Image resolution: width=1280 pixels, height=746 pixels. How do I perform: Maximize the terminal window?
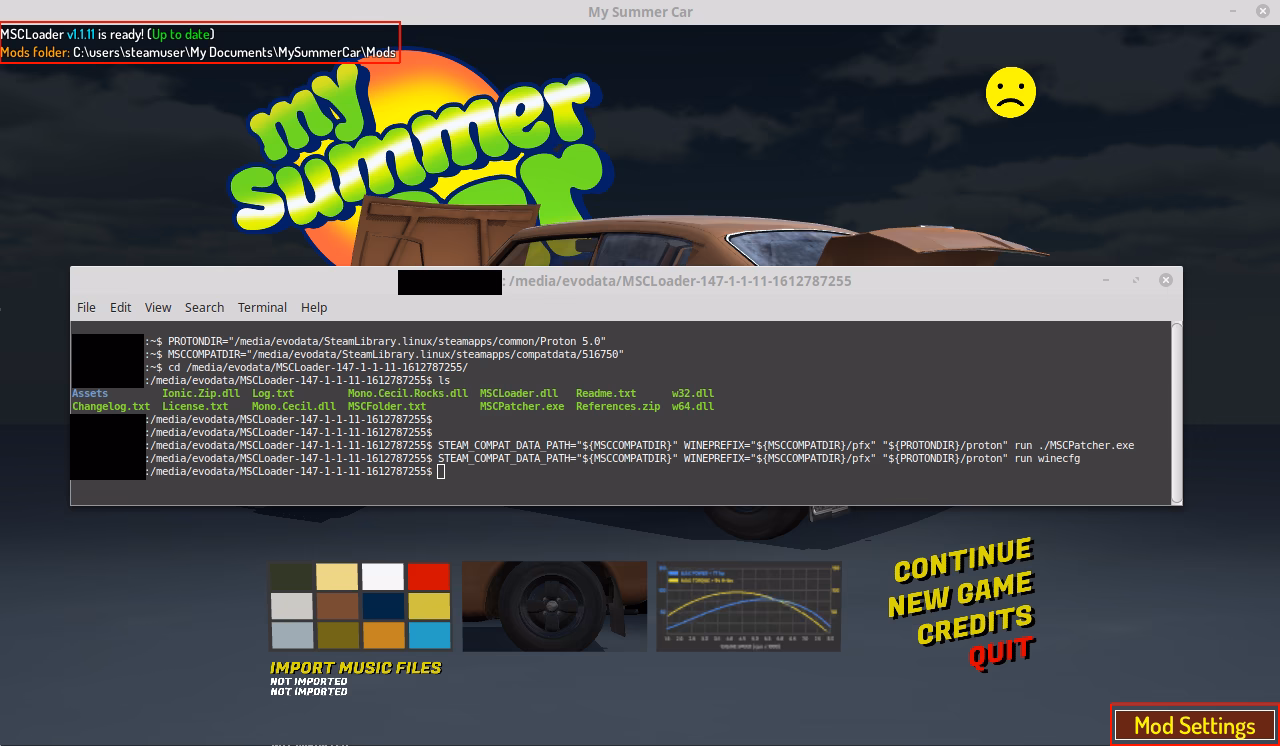pyautogui.click(x=1136, y=281)
